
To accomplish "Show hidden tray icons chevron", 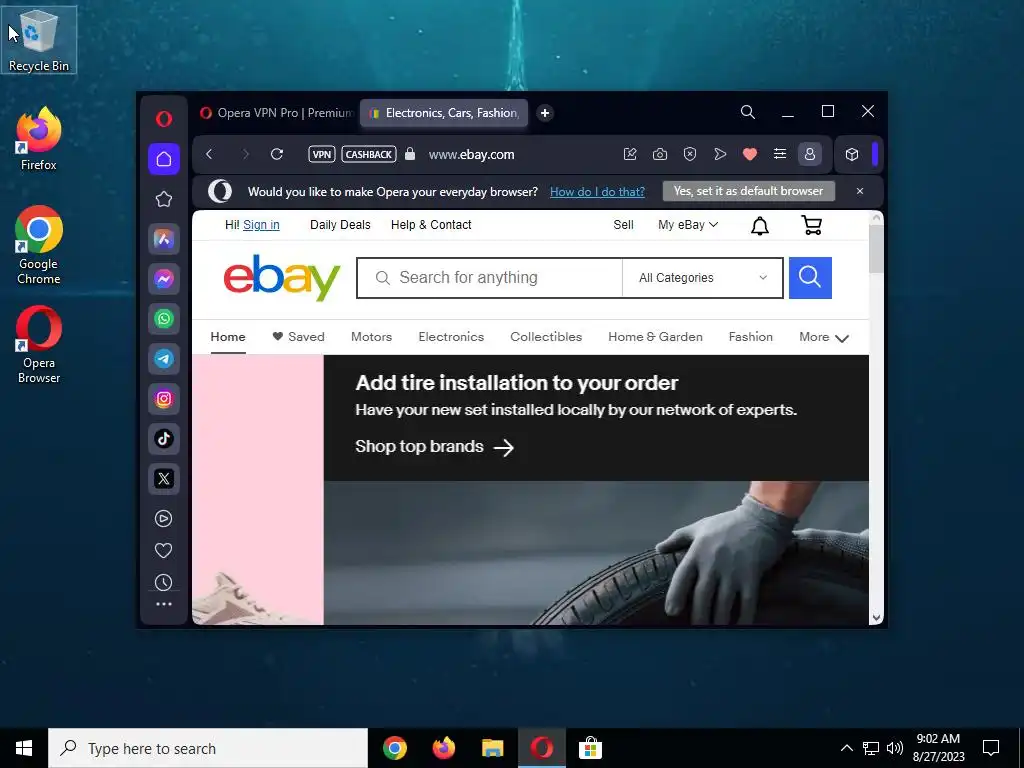I will 846,748.
